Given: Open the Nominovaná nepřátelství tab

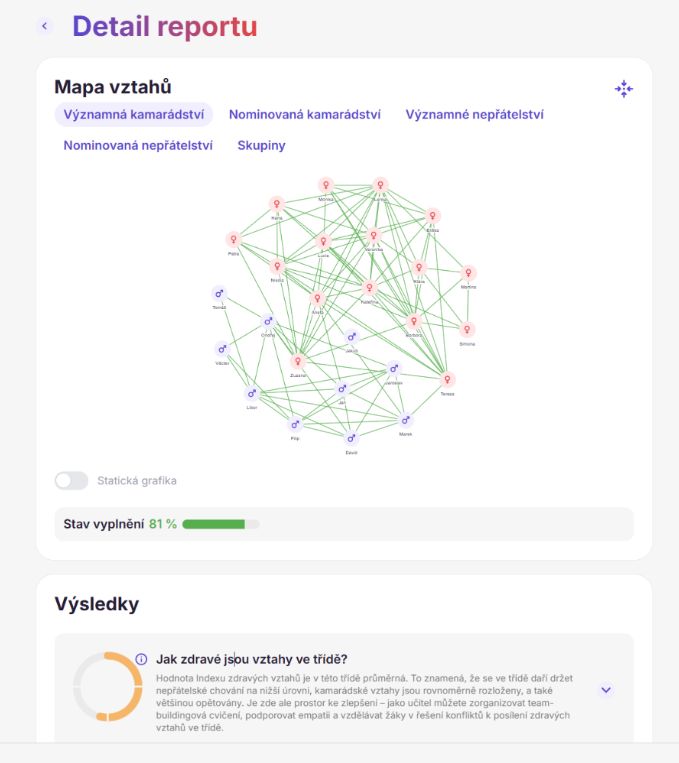Looking at the screenshot, I should [x=138, y=145].
